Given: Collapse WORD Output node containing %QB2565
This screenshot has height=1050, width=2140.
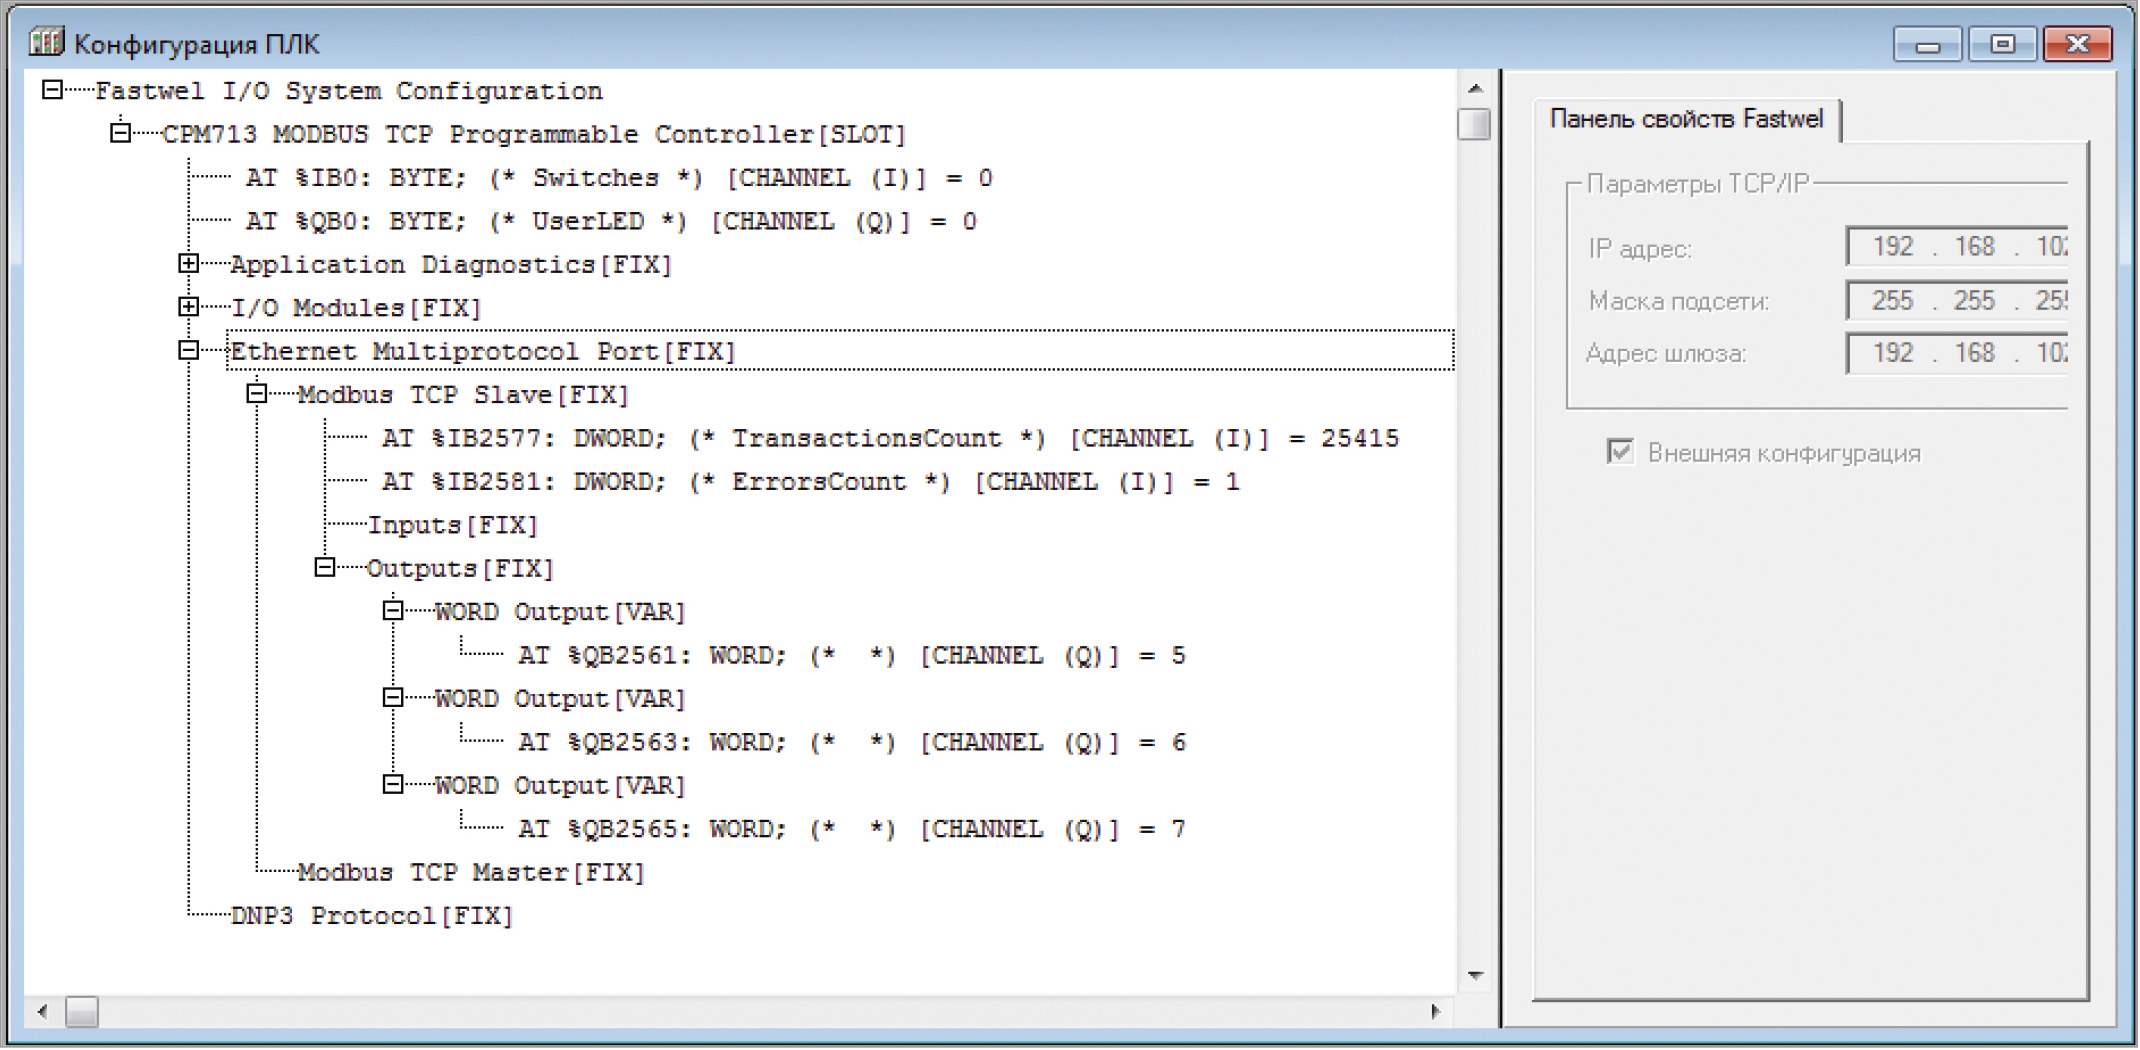Looking at the screenshot, I should click(x=393, y=785).
